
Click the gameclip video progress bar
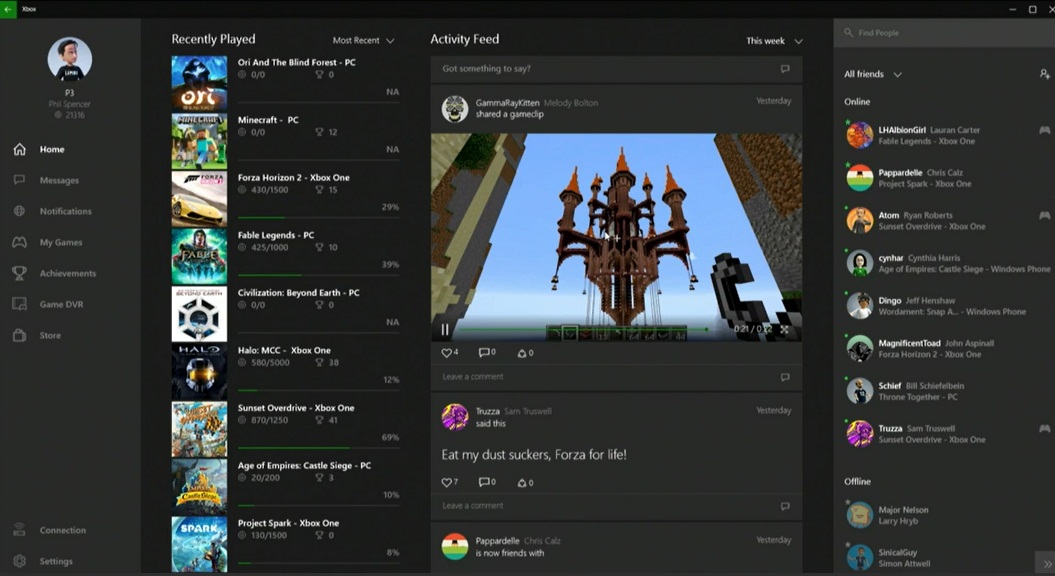pyautogui.click(x=580, y=329)
